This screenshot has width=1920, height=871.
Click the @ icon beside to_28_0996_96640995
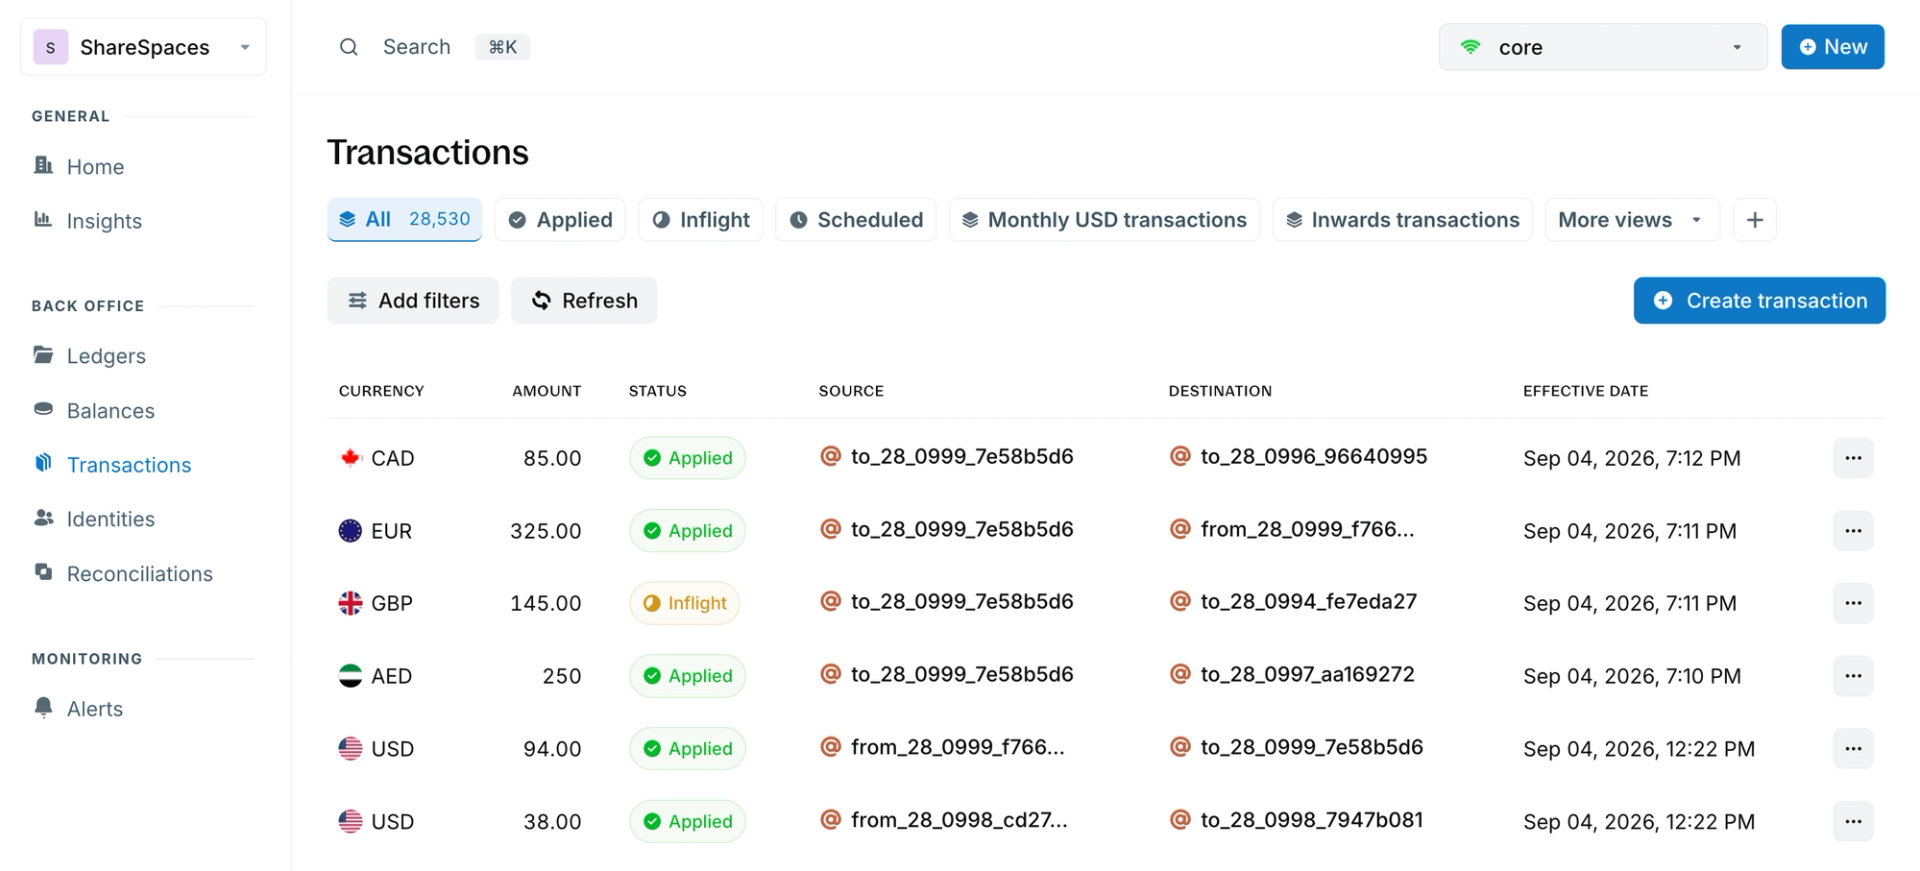1180,456
